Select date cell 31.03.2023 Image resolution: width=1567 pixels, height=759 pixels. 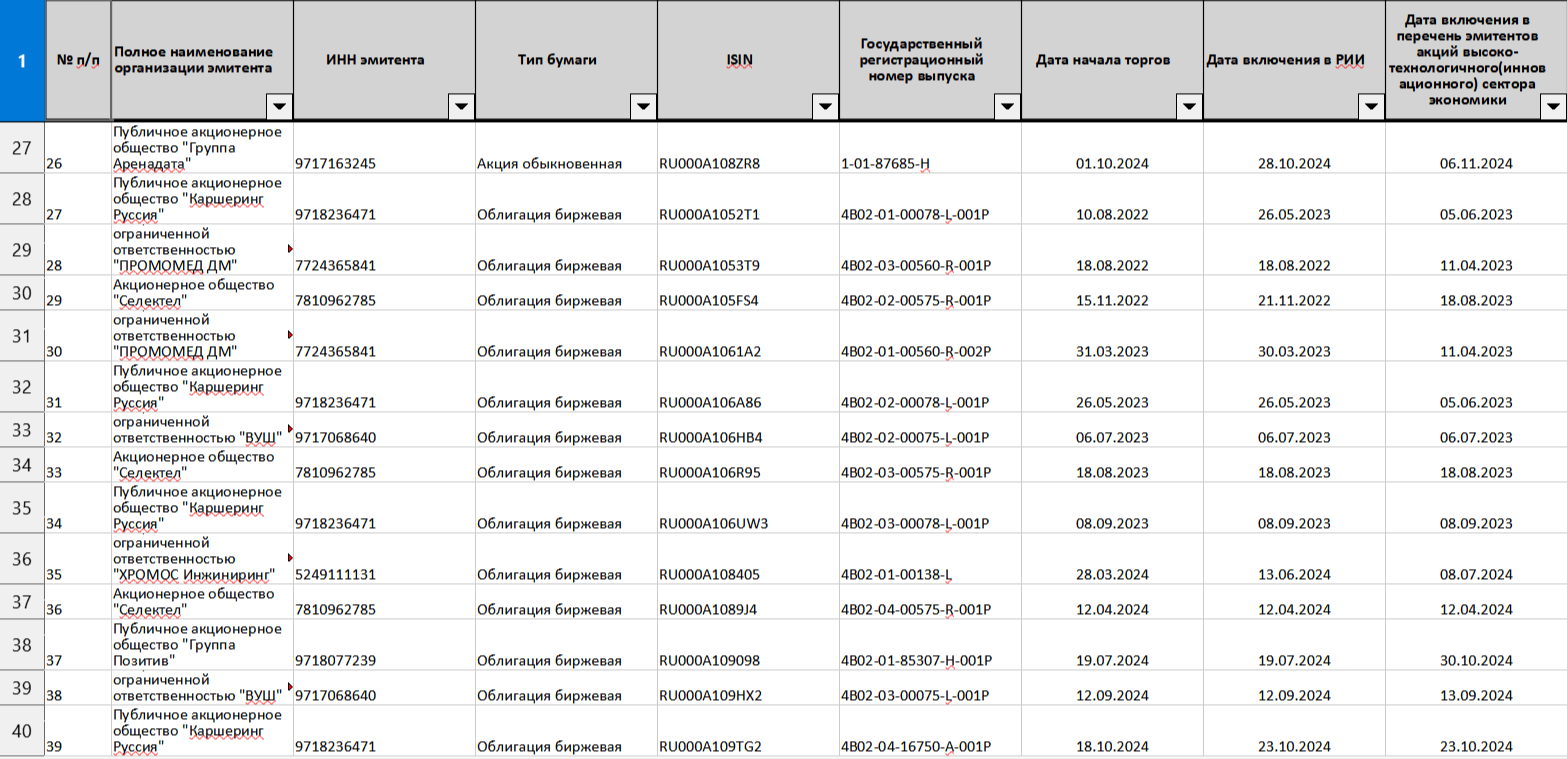pos(1112,336)
